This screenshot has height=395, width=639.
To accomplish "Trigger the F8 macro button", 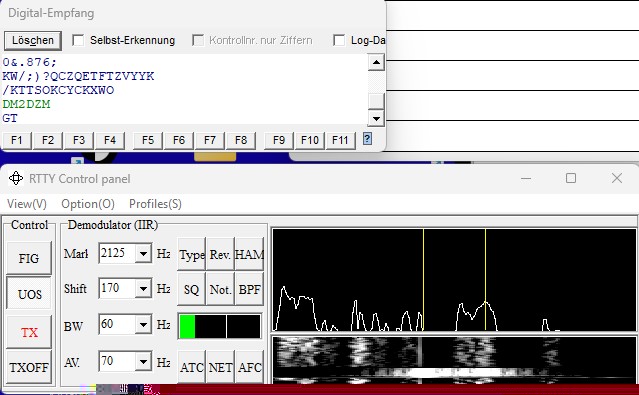I will tap(241, 141).
